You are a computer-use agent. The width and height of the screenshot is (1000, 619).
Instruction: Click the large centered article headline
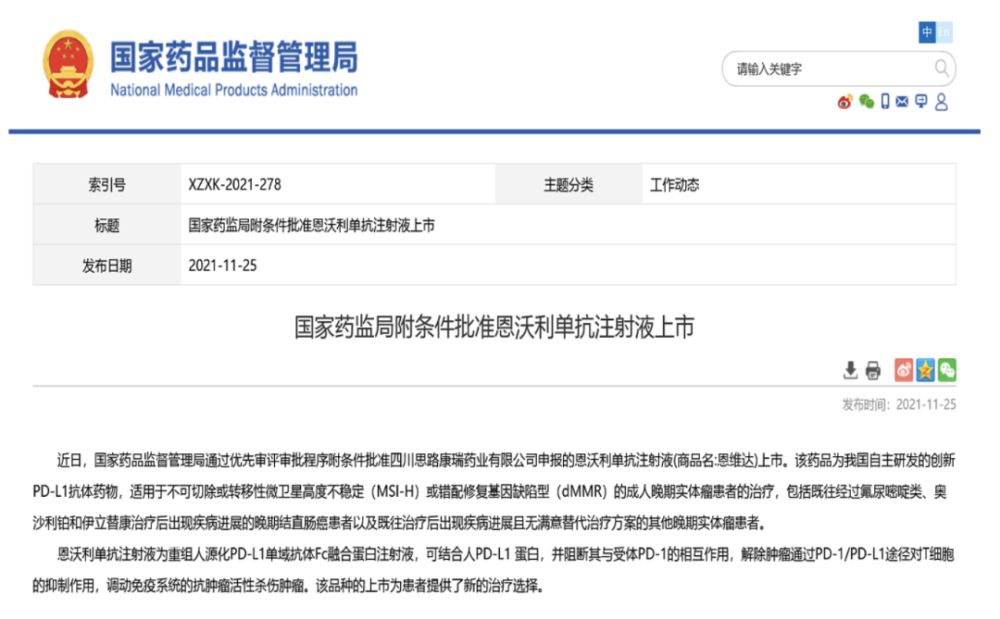(494, 327)
